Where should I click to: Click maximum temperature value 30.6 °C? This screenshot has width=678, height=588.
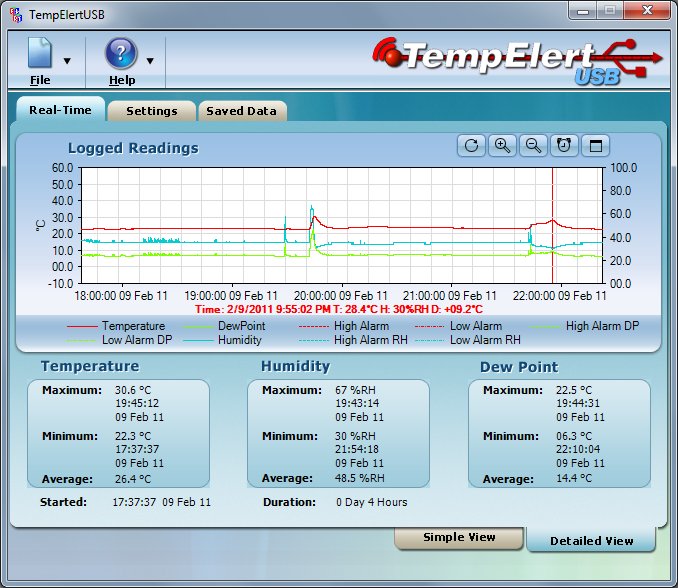tap(133, 390)
